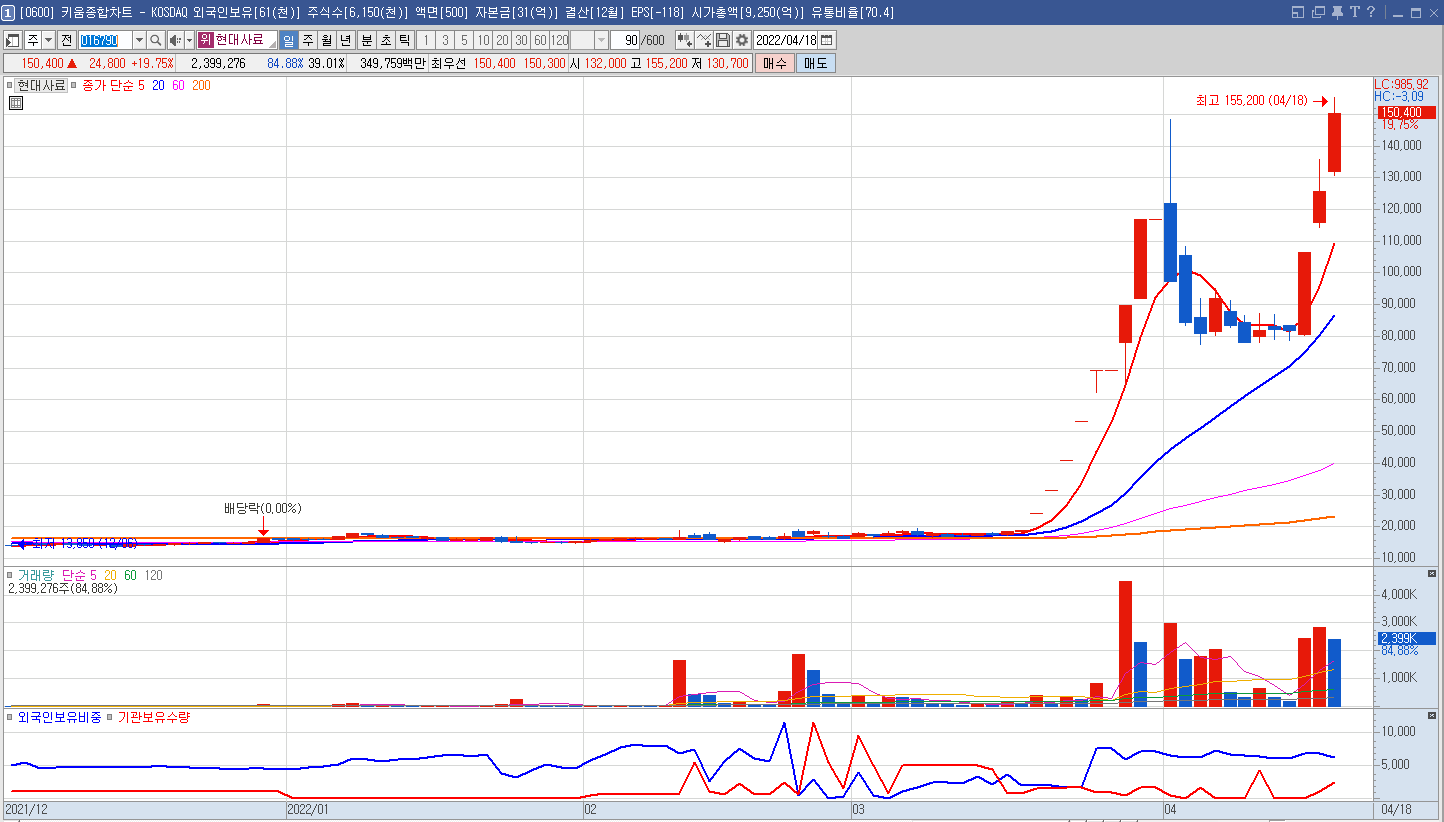Click current price tag 150,400 on axis
This screenshot has height=822, width=1444.
1405,112
